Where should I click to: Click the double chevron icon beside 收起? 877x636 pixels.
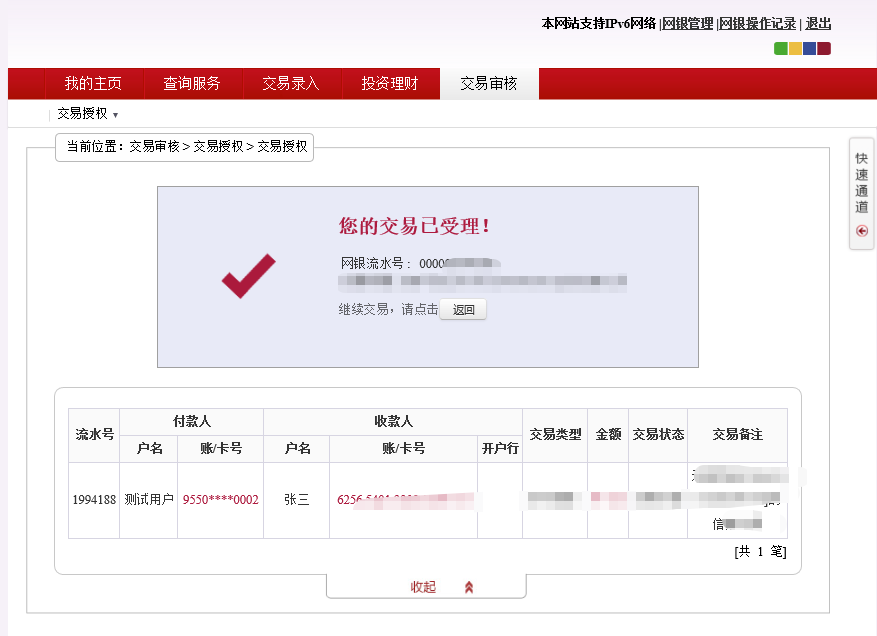click(x=469, y=588)
